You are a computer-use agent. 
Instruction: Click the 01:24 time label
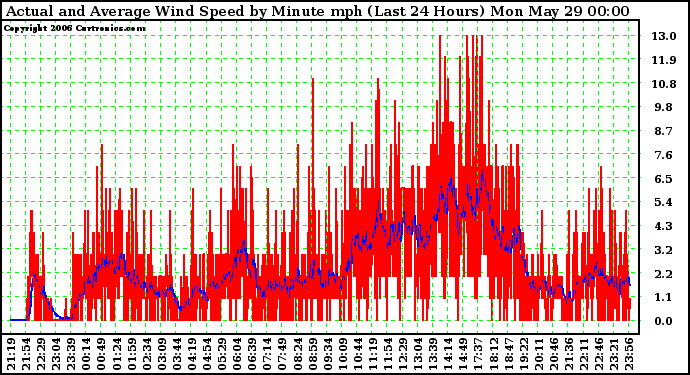tap(117, 354)
